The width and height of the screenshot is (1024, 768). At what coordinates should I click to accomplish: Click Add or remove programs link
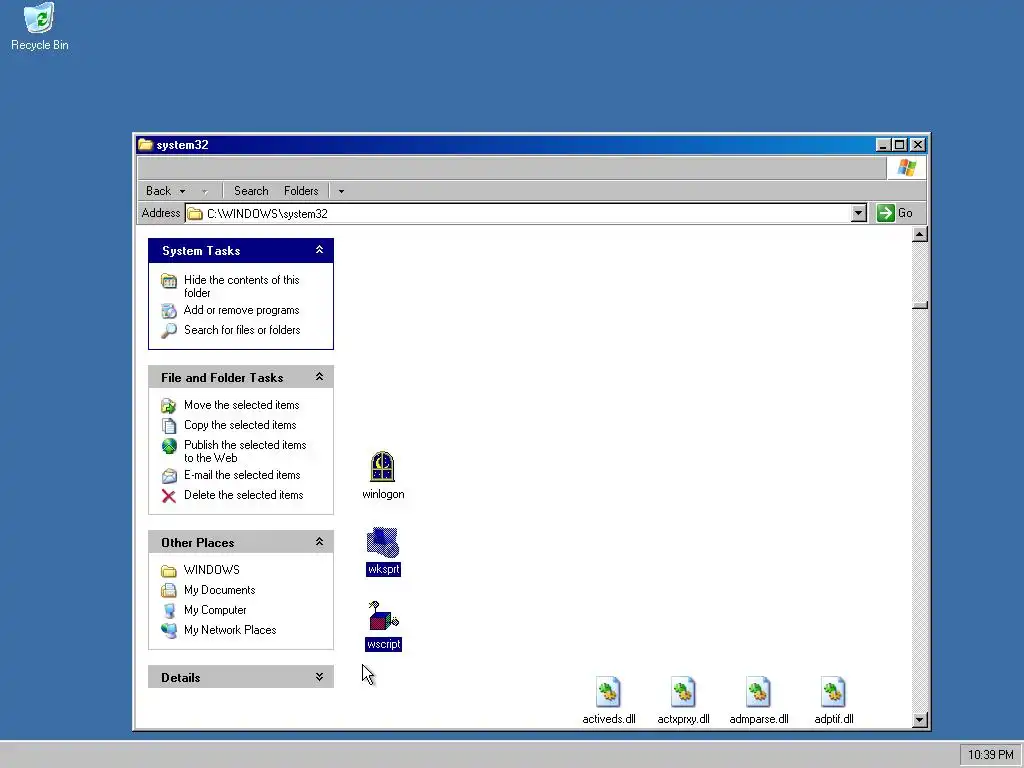click(242, 310)
